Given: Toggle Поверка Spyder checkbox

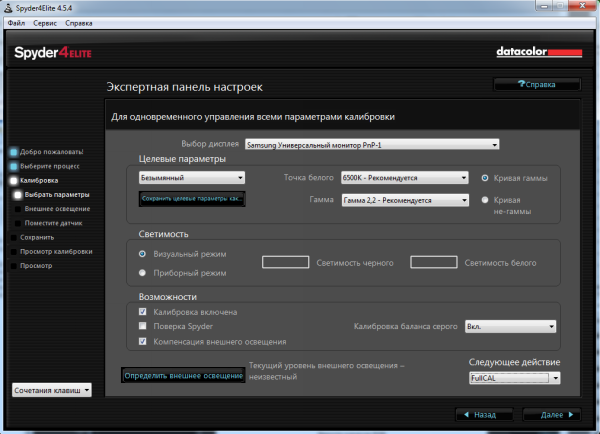Looking at the screenshot, I should [x=143, y=326].
